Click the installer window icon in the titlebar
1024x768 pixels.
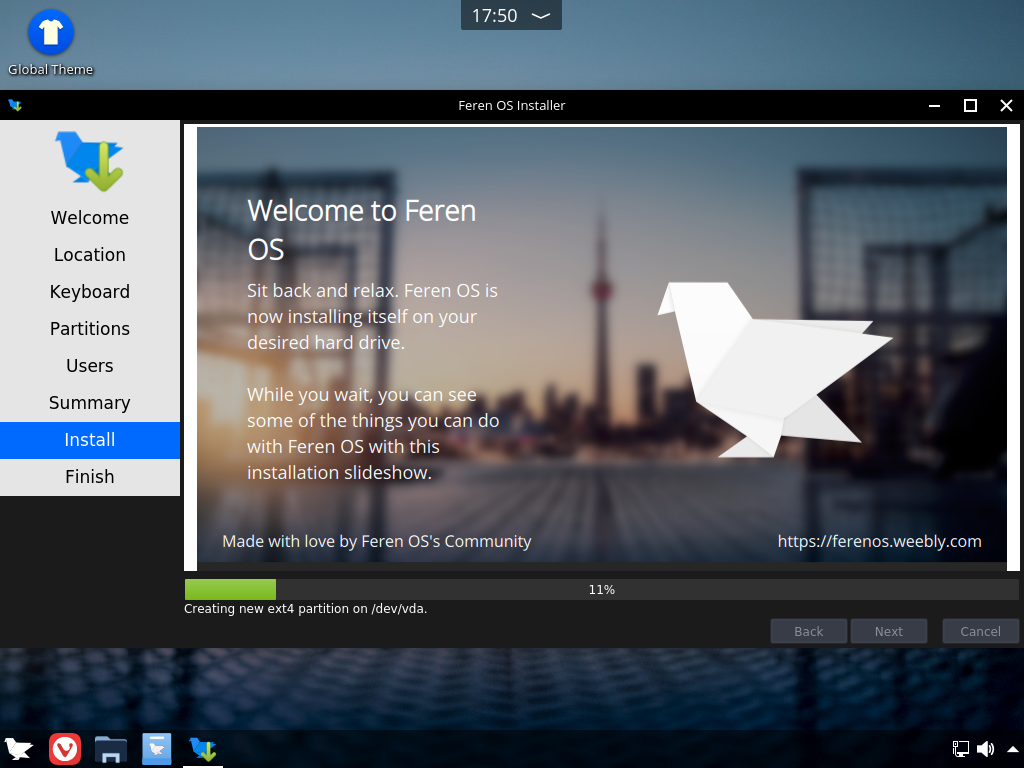pos(14,105)
